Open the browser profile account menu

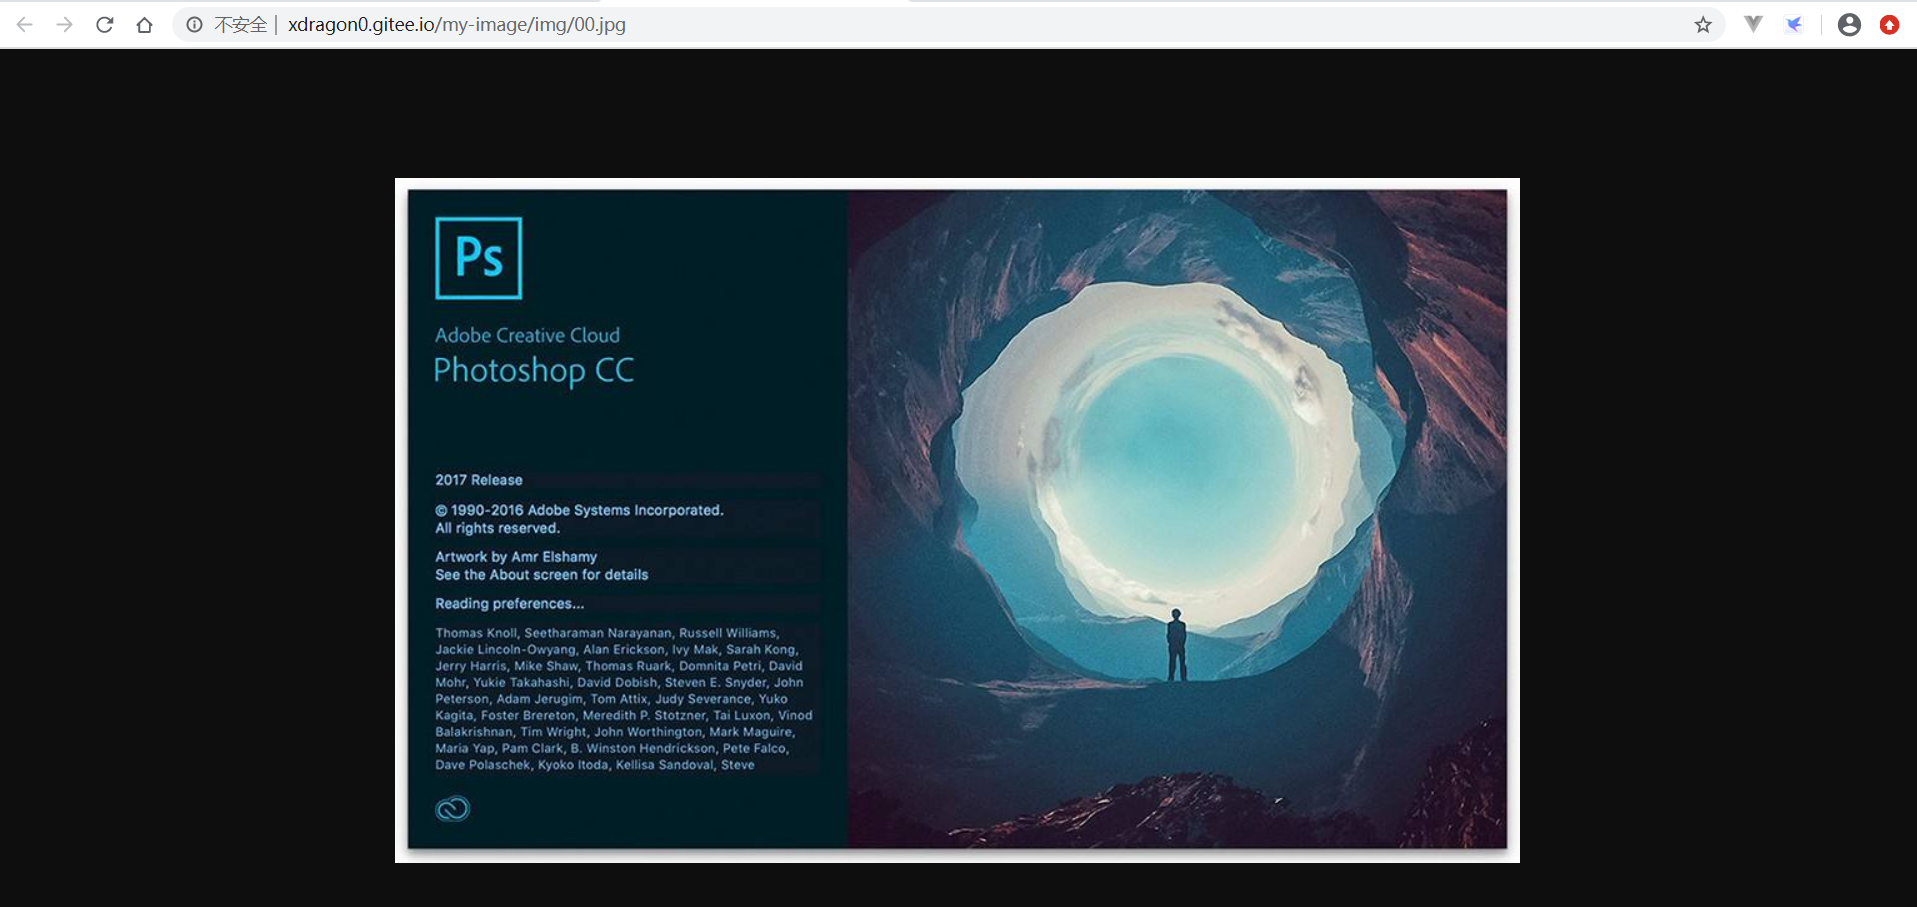click(1849, 25)
